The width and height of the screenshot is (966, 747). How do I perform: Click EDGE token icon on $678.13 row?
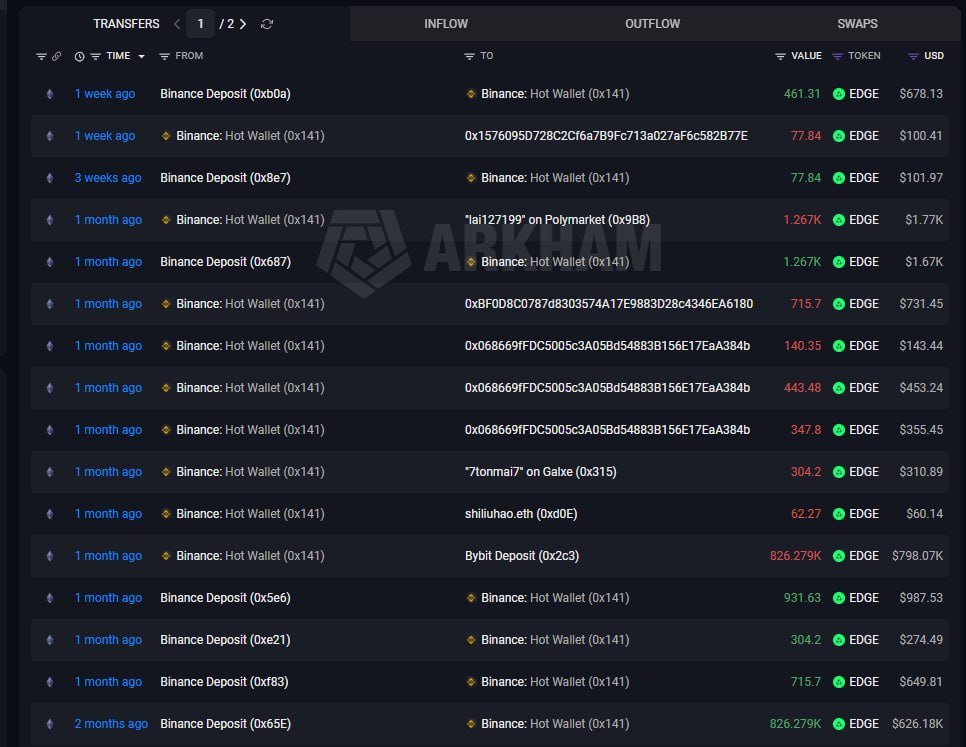click(838, 94)
